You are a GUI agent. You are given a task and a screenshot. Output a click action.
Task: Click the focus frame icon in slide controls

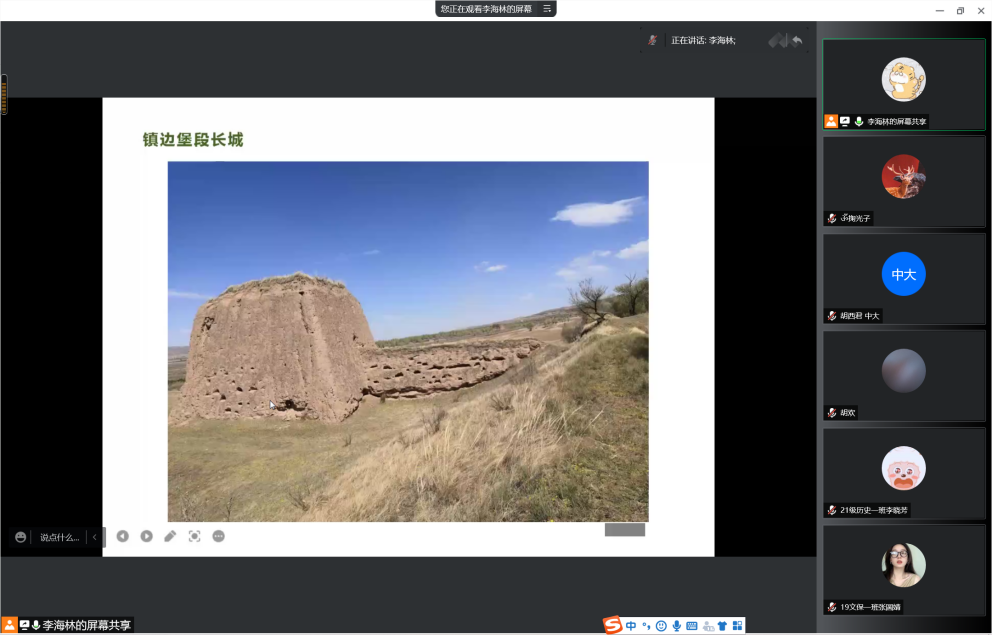(x=194, y=536)
